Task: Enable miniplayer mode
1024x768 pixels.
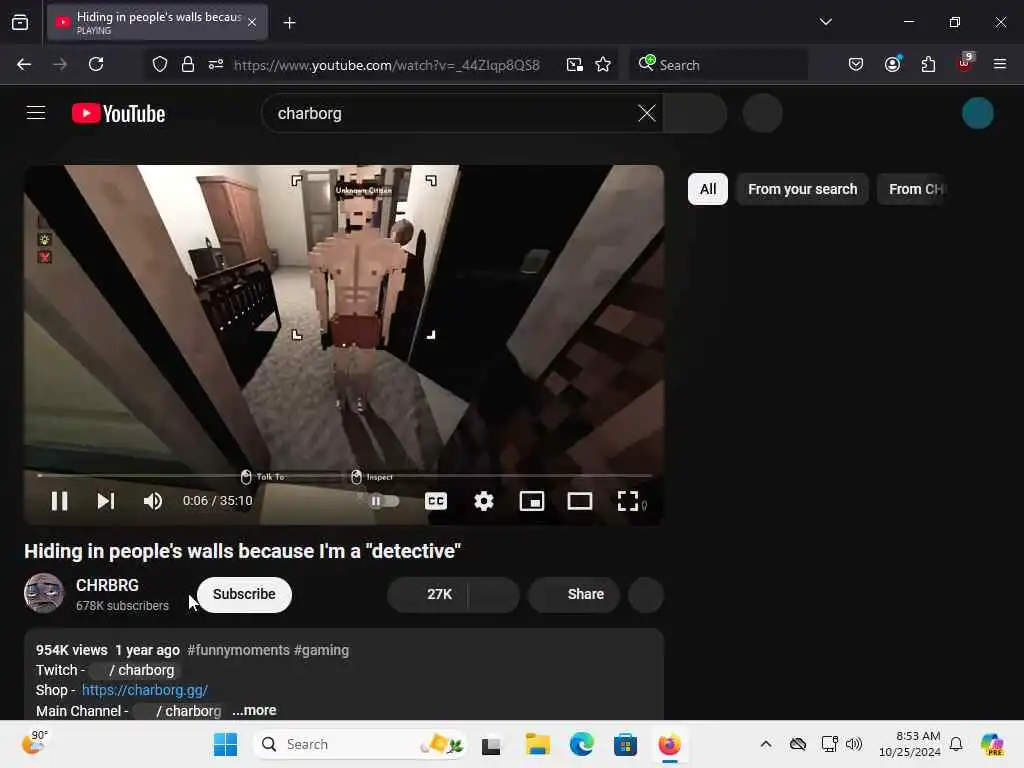Action: 532,501
